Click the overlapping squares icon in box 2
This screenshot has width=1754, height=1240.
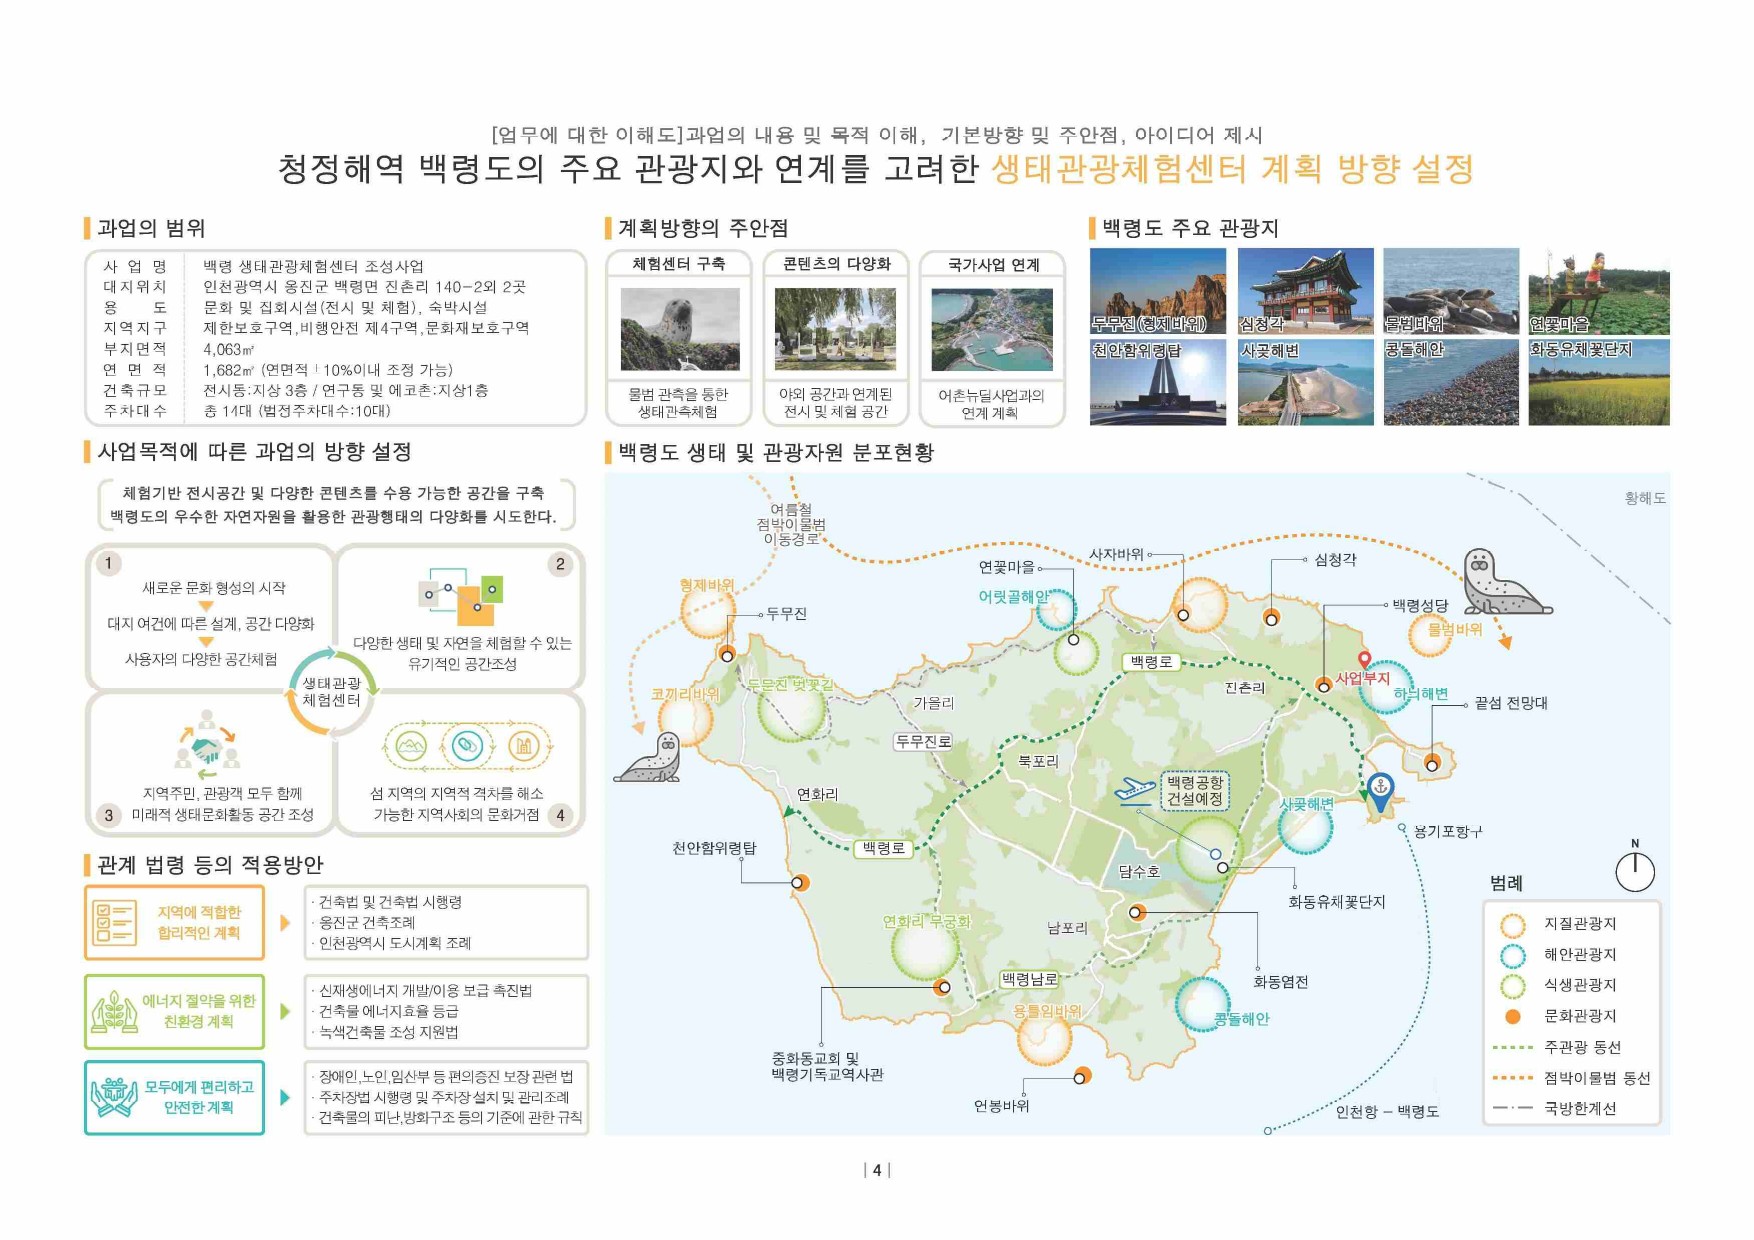[x=461, y=598]
